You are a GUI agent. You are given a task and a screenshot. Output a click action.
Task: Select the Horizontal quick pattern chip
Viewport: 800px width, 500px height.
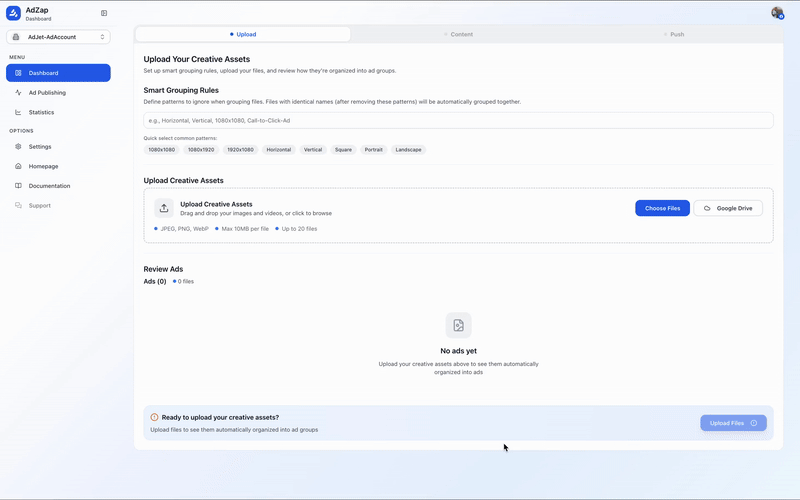[x=279, y=150]
